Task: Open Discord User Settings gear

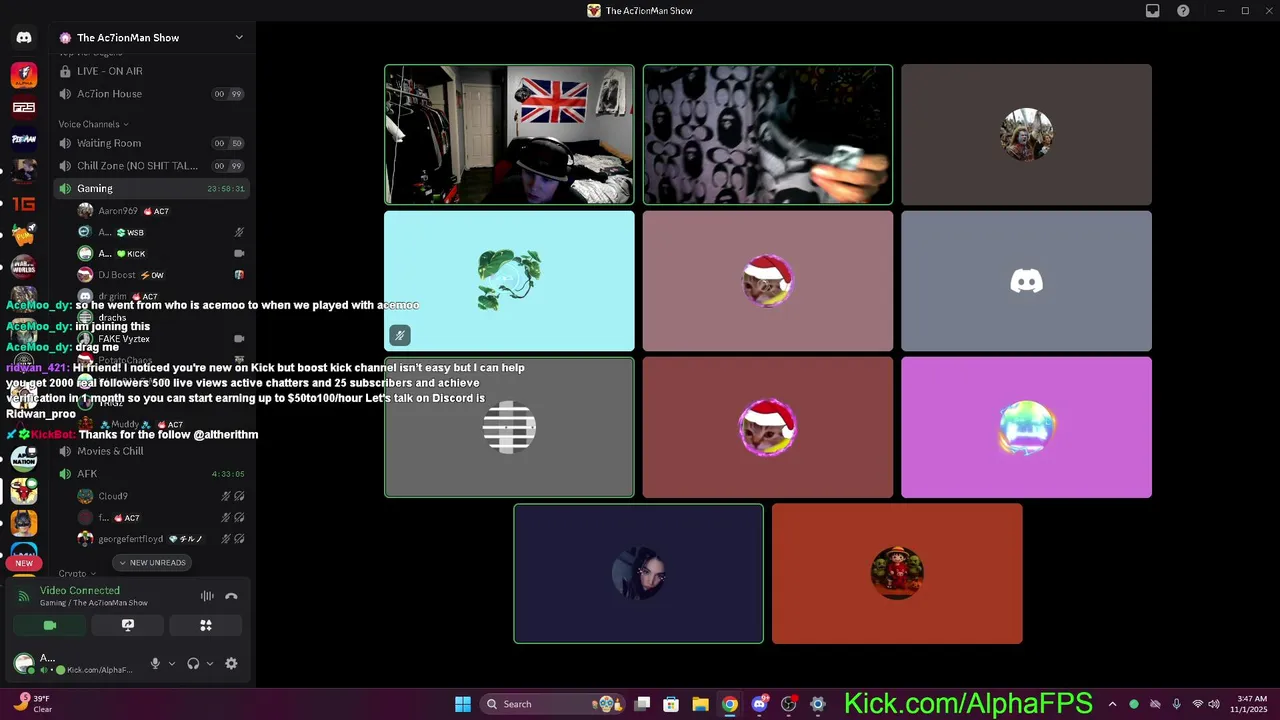Action: coord(231,663)
